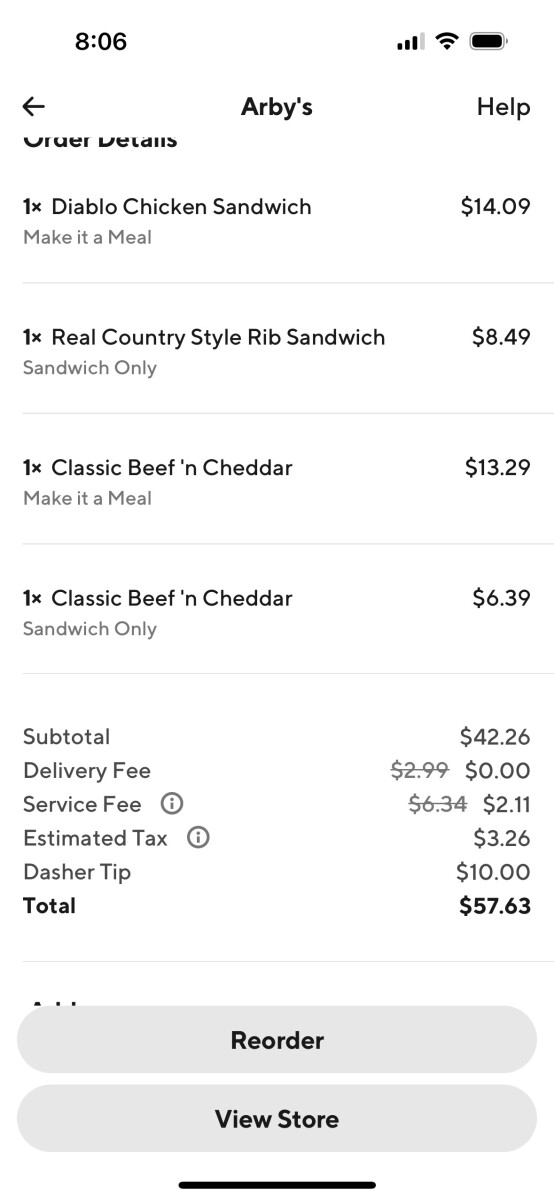Tap the cellular signal icon
Image resolution: width=554 pixels, height=1200 pixels.
pos(410,42)
